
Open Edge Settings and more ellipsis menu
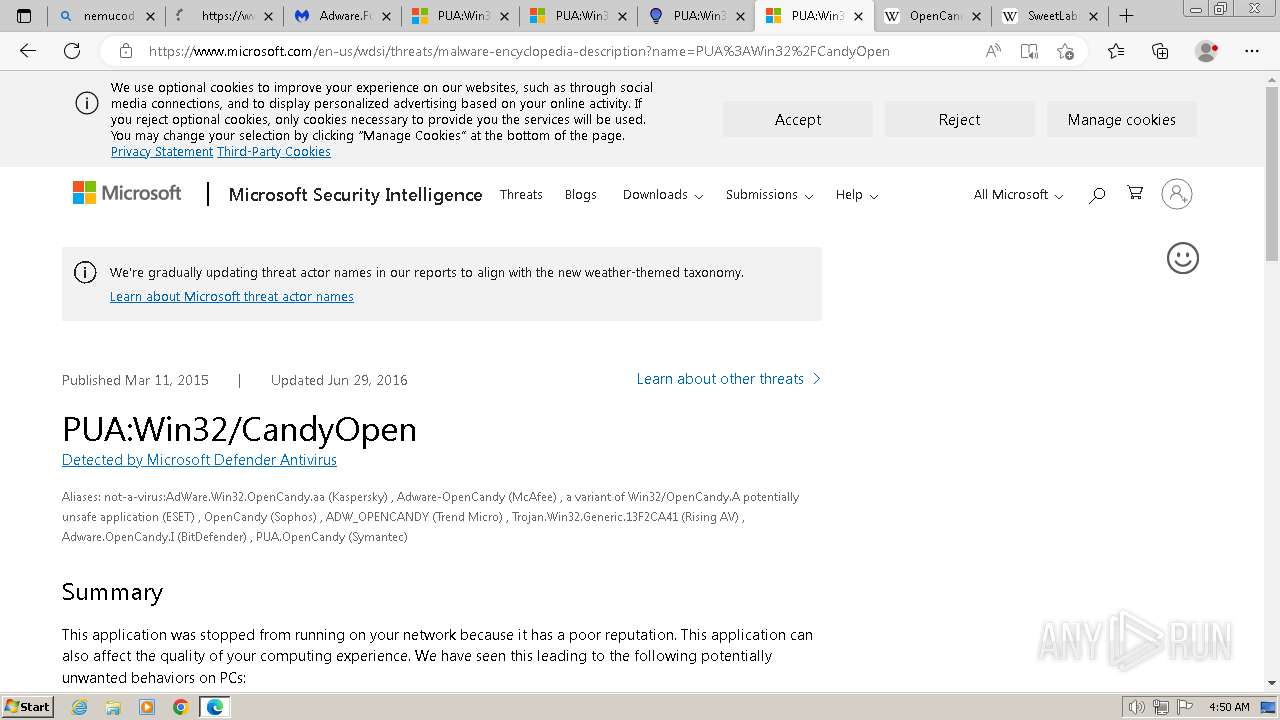coord(1252,51)
